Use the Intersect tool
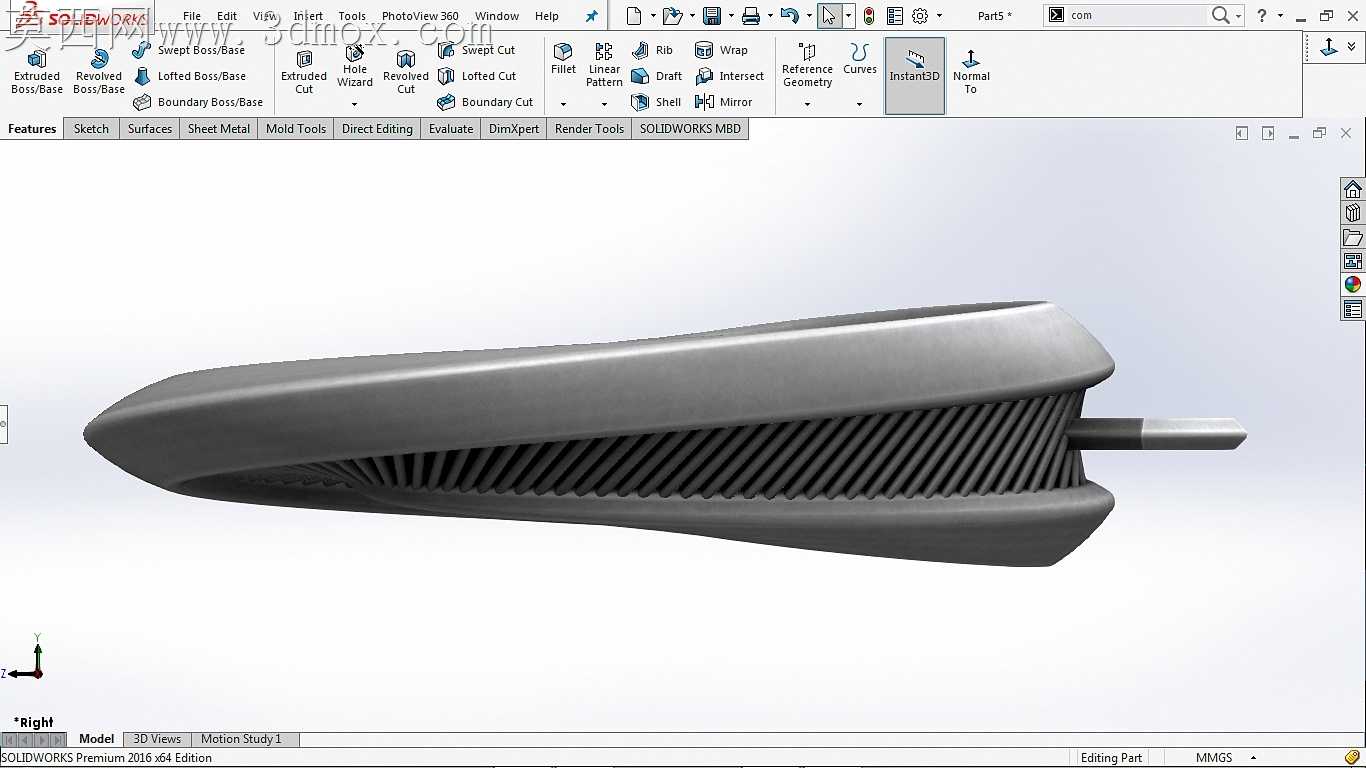The image size is (1366, 768). [729, 76]
